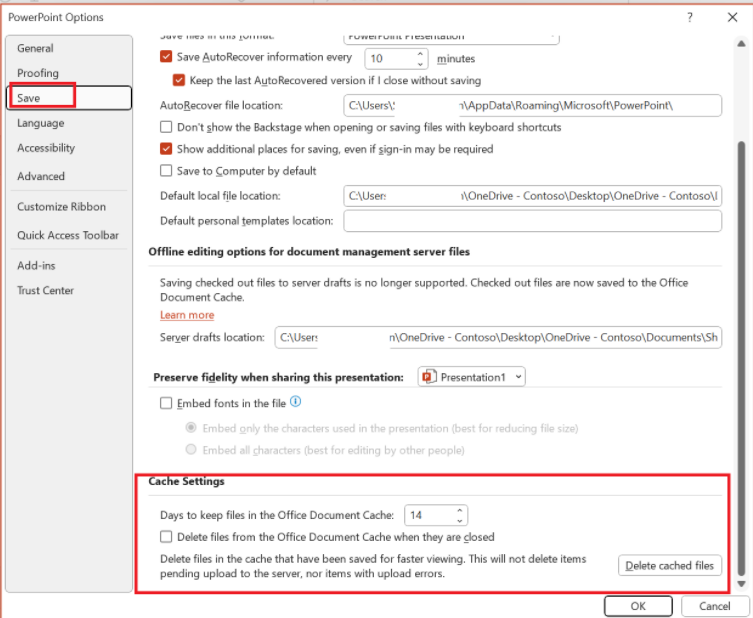Enable Delete files from cache when closed

tap(166, 536)
